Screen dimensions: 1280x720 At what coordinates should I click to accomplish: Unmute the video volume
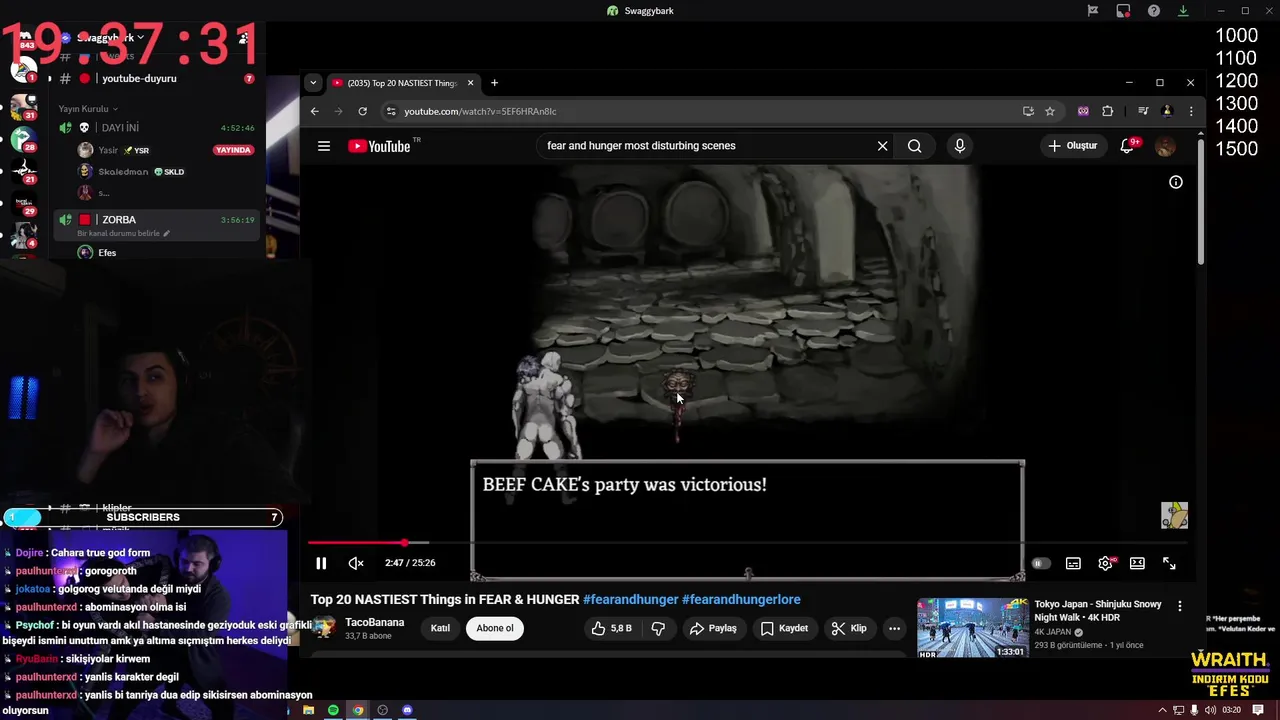(355, 563)
